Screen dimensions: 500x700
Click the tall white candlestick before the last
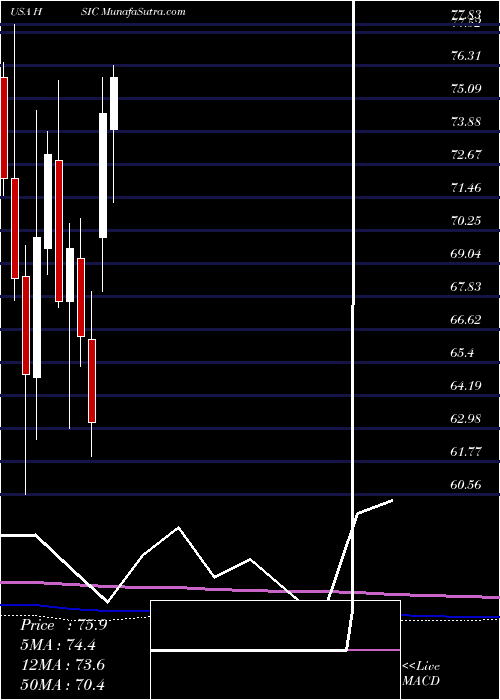coord(103,175)
